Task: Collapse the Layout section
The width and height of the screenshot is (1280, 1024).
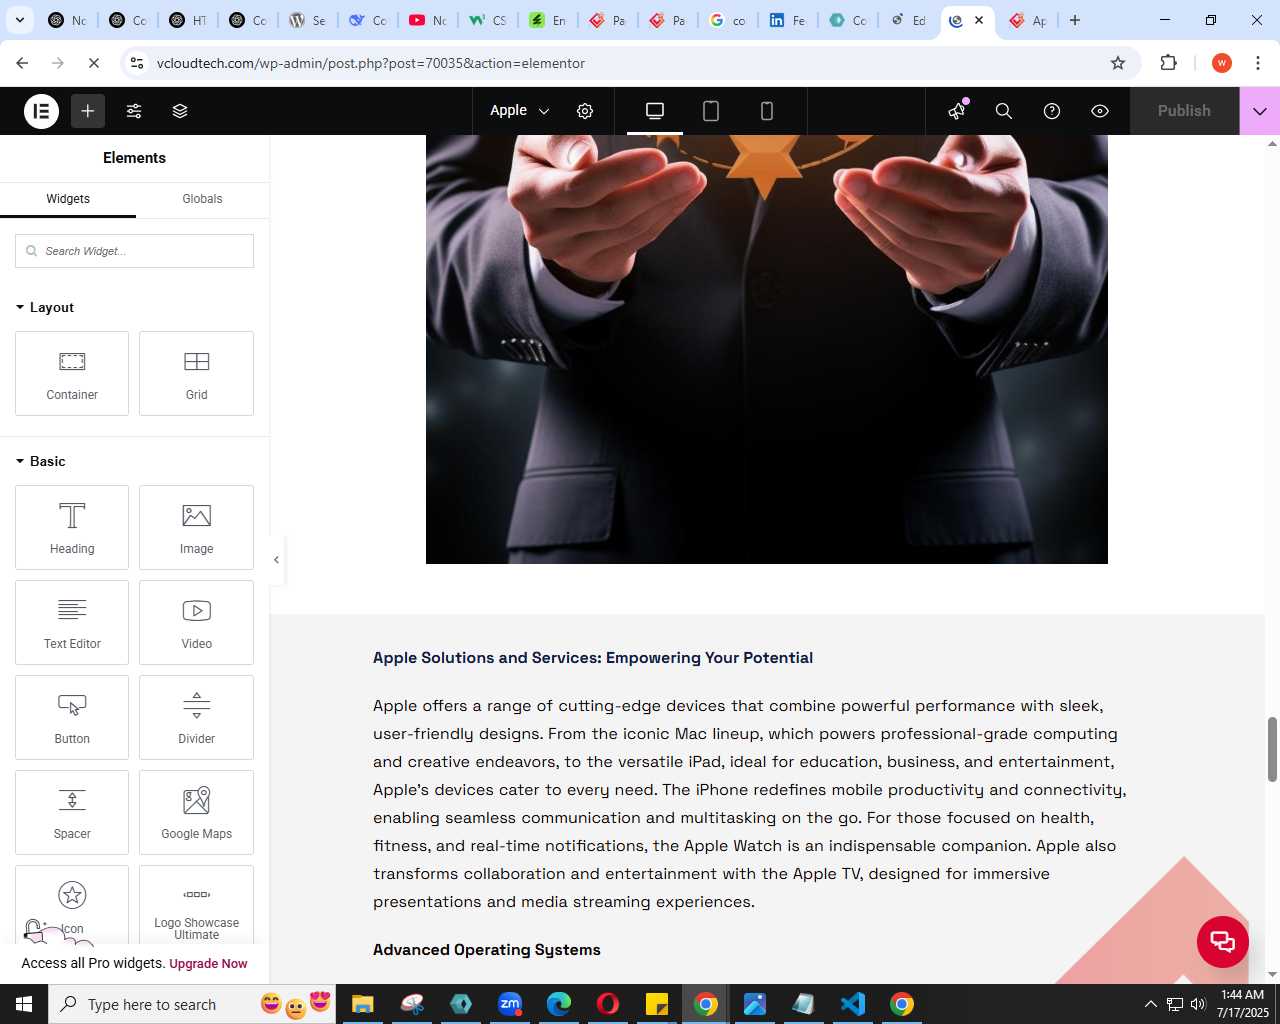Action: (x=45, y=307)
